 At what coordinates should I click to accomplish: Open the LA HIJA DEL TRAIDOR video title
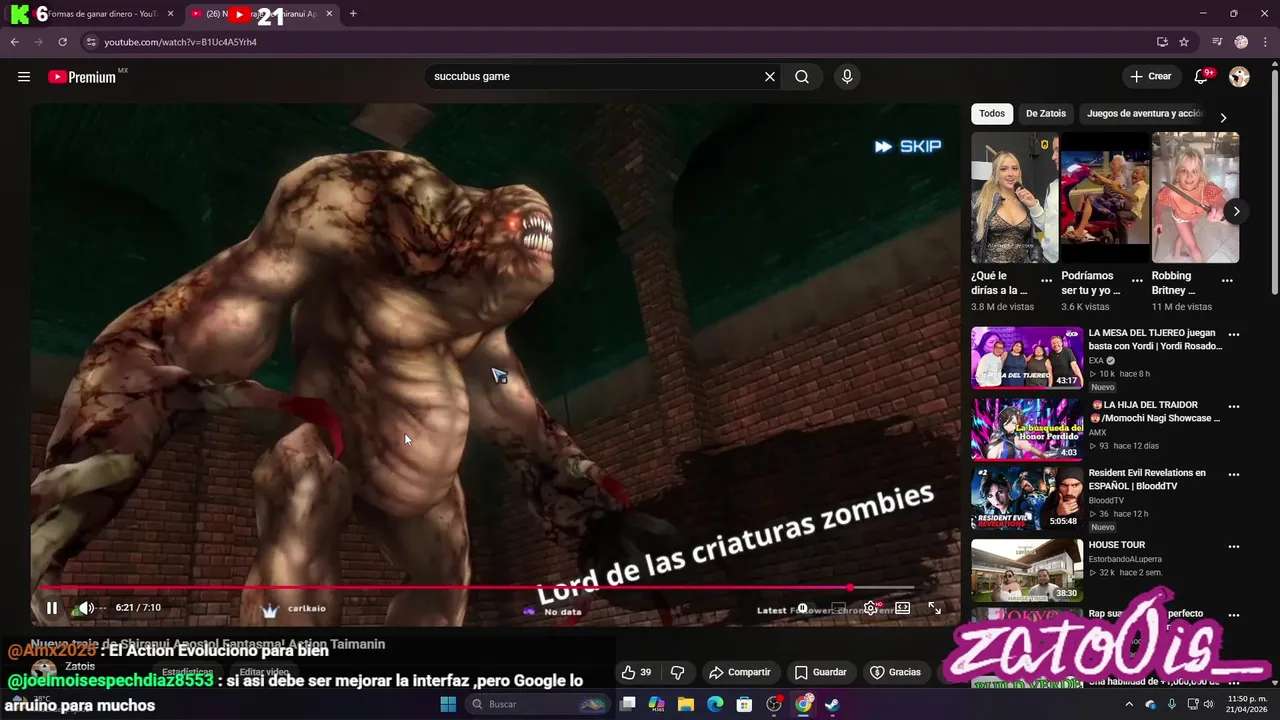(x=1154, y=411)
